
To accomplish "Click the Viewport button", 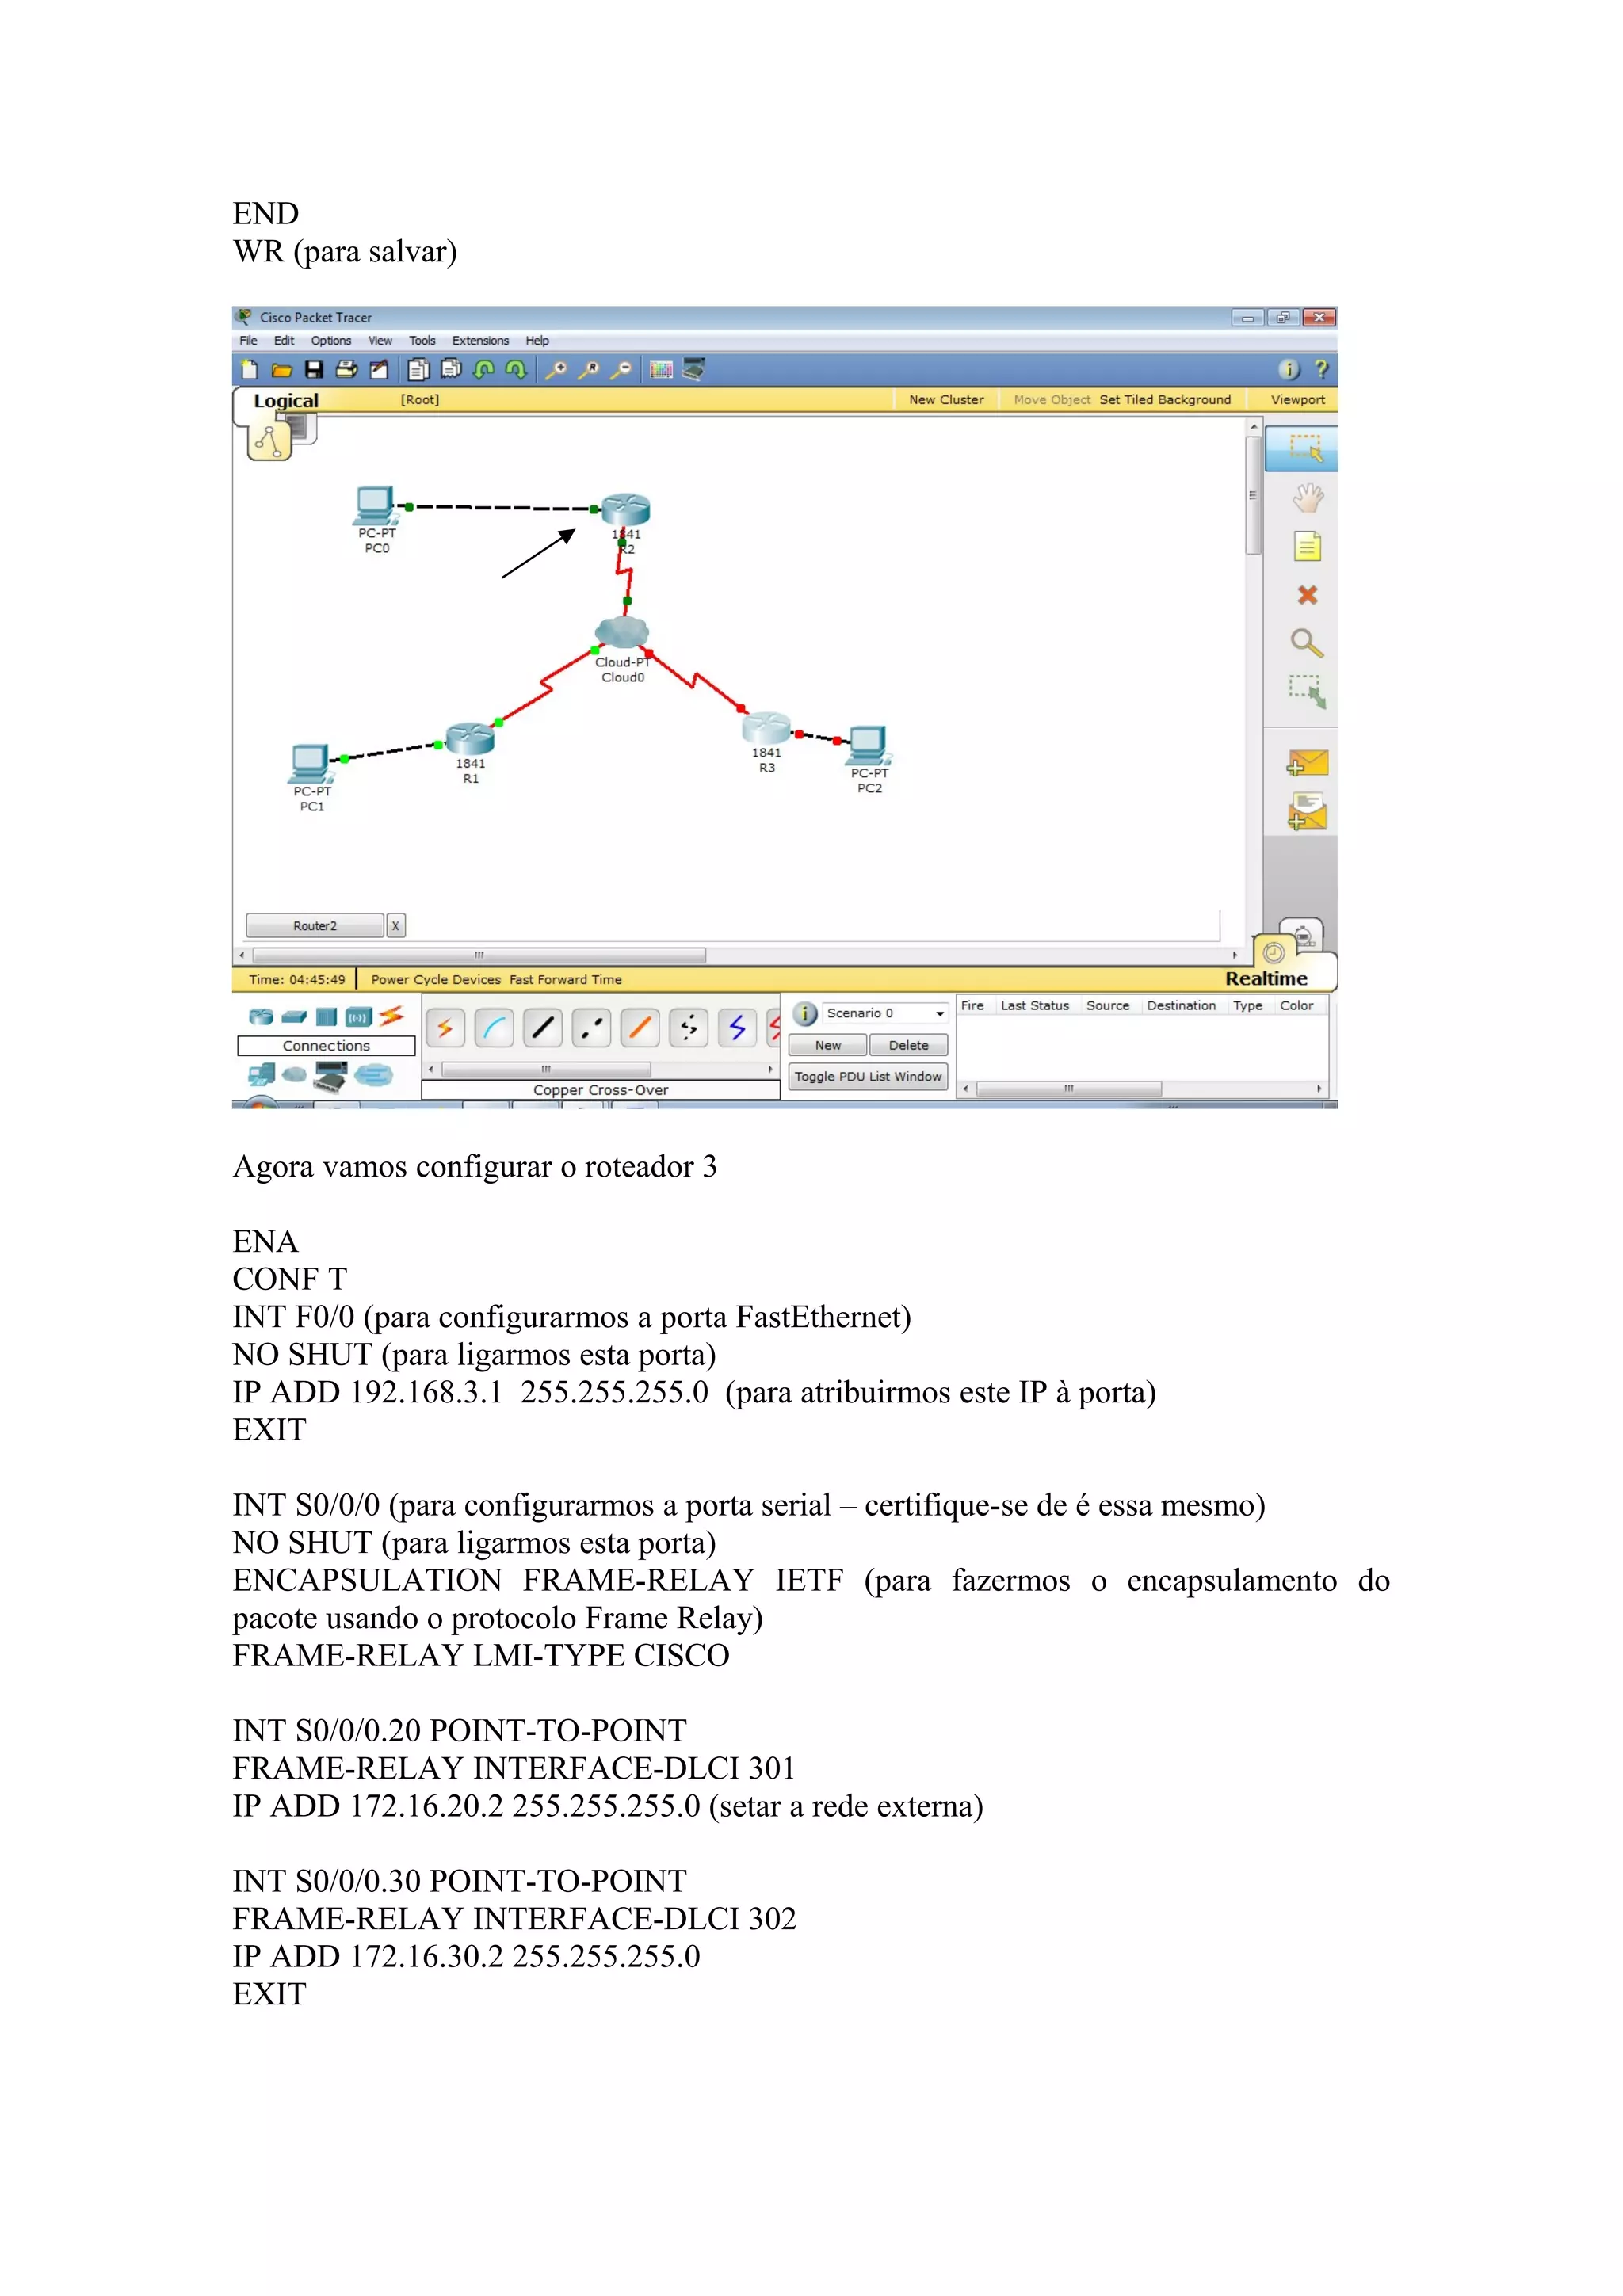I will 1297,400.
